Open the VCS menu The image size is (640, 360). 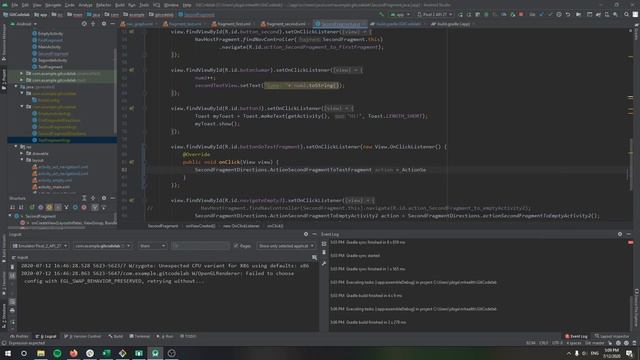click(156, 5)
